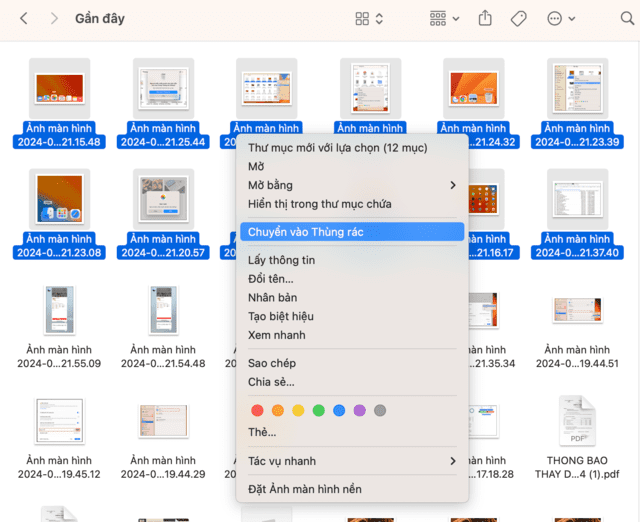Viewport: 640px width, 522px height.
Task: Select 'Mở' from context menu
Action: (352, 166)
